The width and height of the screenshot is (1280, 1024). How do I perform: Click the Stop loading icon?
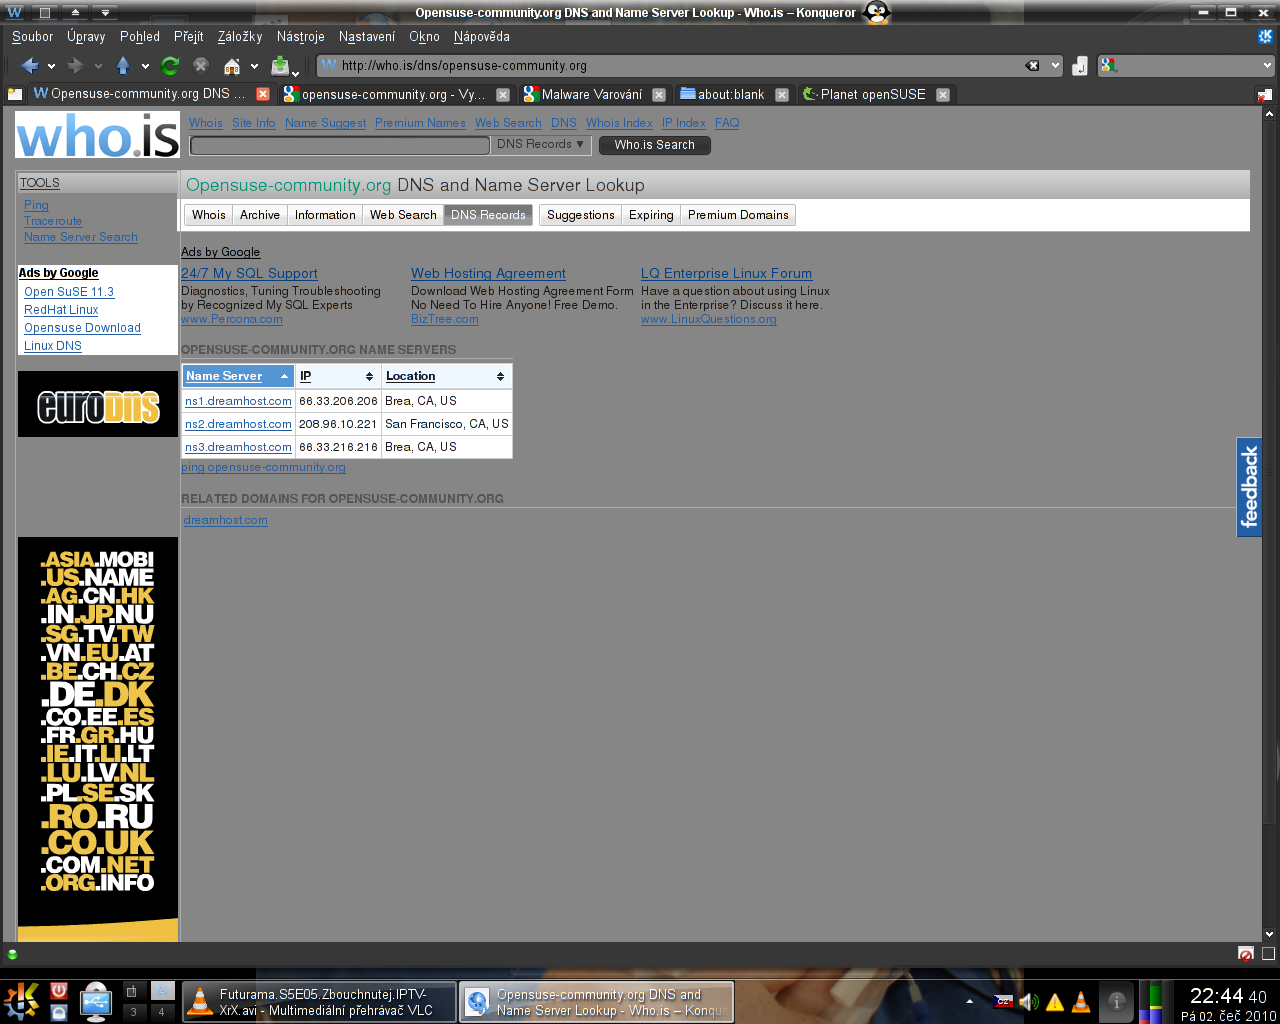(x=201, y=66)
